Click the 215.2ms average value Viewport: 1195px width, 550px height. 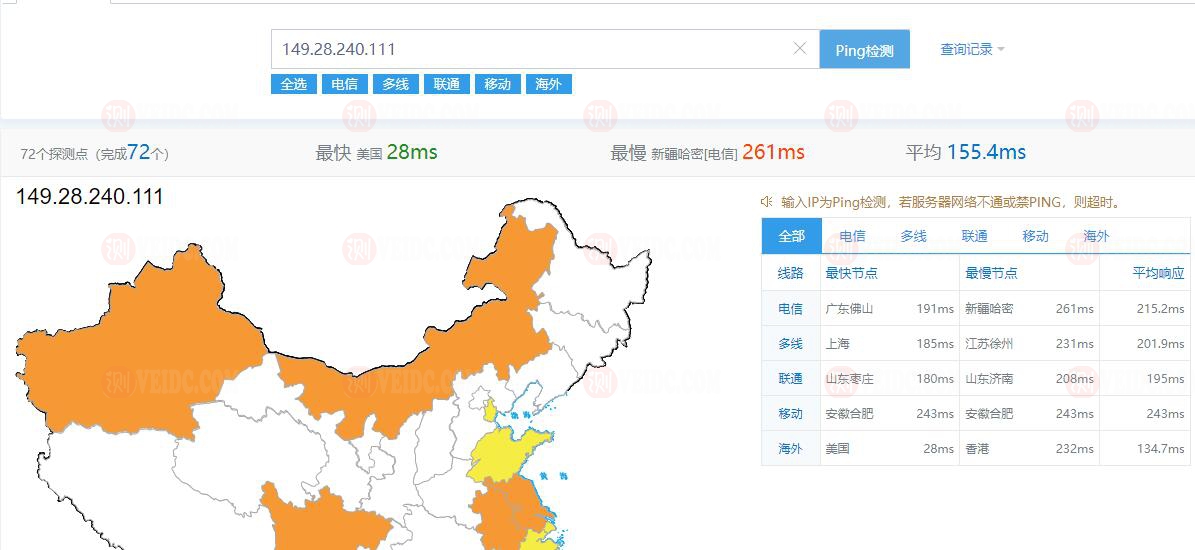coord(1161,309)
